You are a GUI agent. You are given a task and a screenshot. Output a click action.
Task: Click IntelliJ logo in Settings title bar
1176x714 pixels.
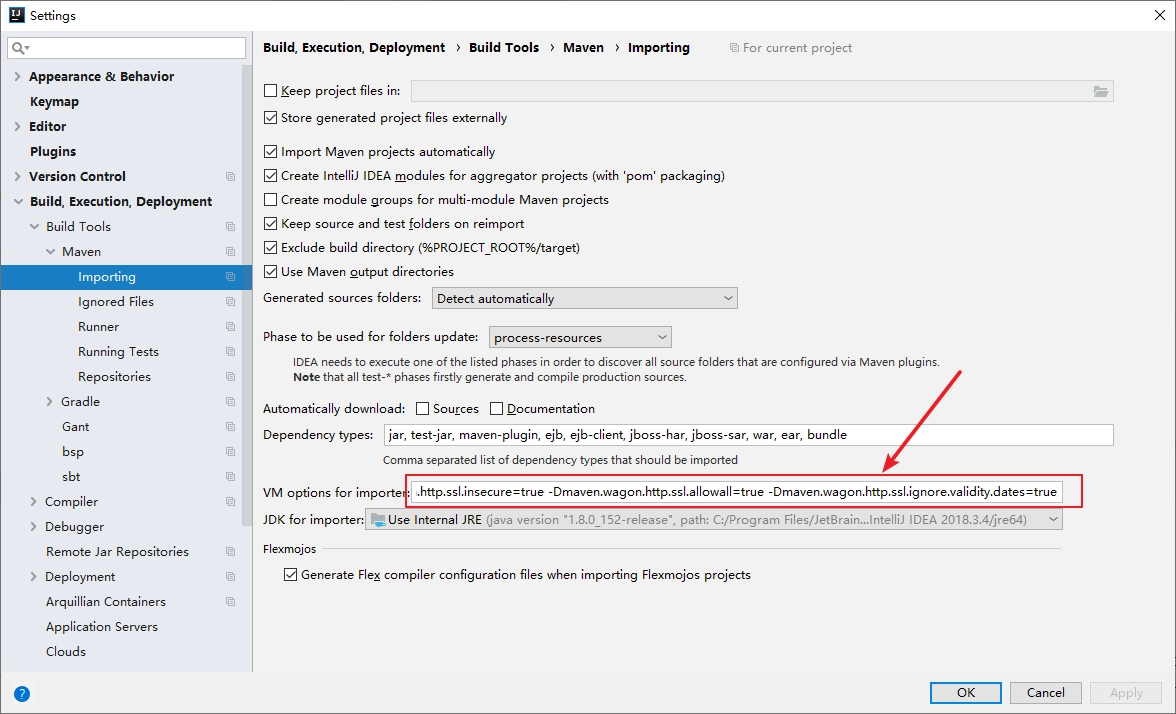click(16, 15)
